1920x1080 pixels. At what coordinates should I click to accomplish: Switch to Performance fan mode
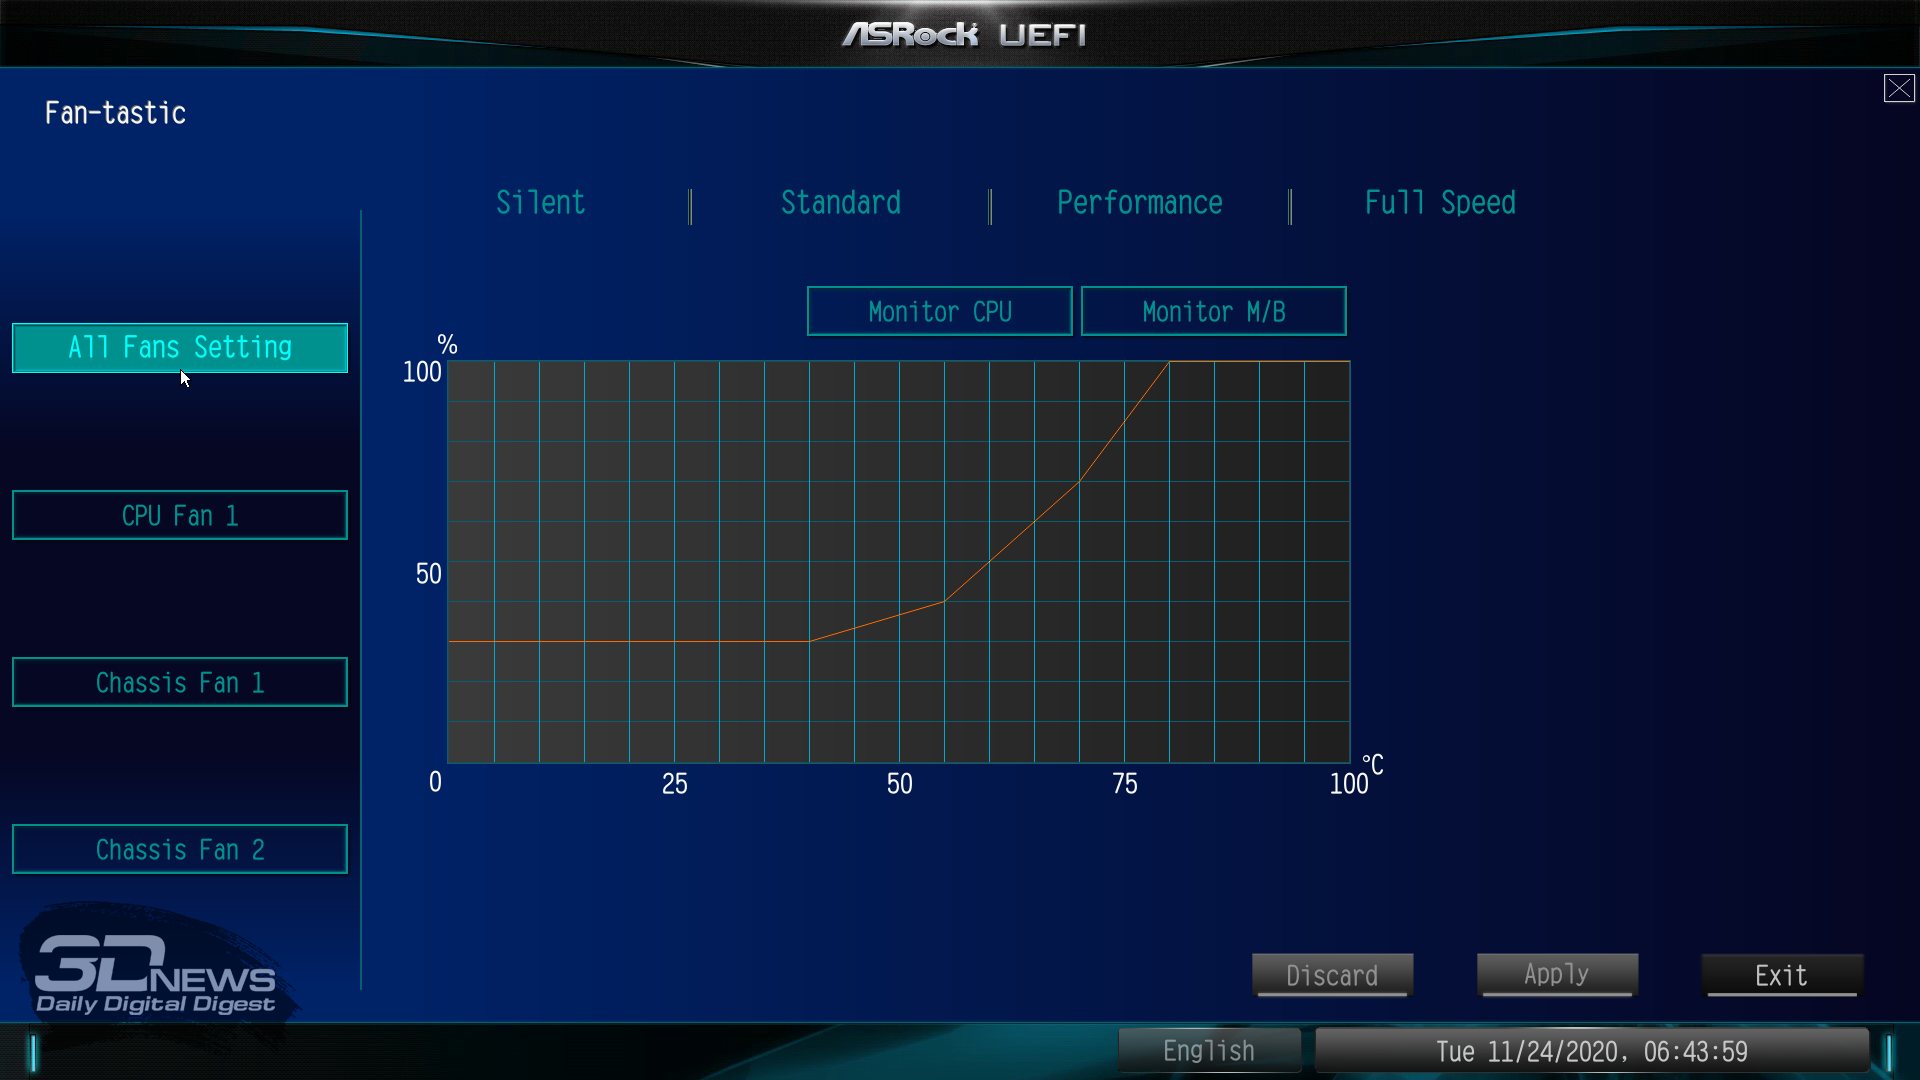pos(1139,203)
